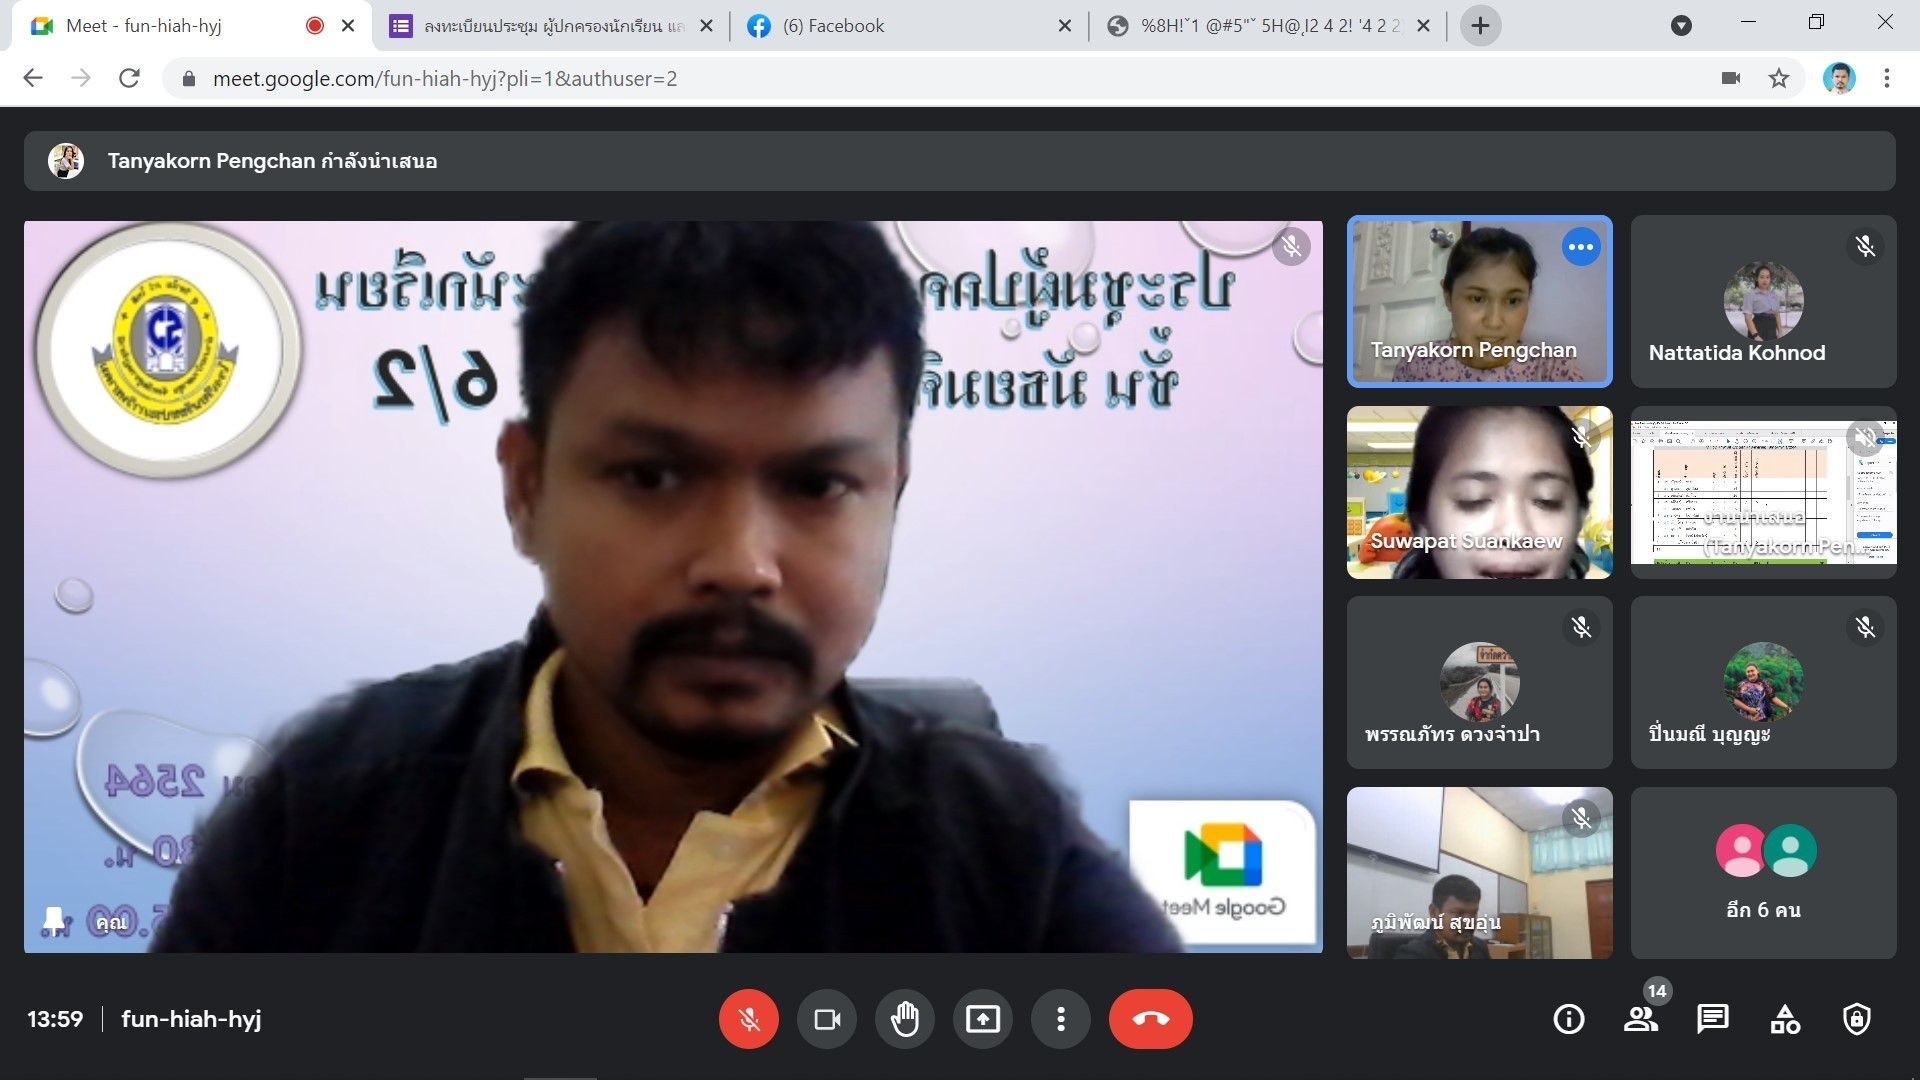
Task: Select the shared presentation screen thumbnail
Action: pos(1763,492)
